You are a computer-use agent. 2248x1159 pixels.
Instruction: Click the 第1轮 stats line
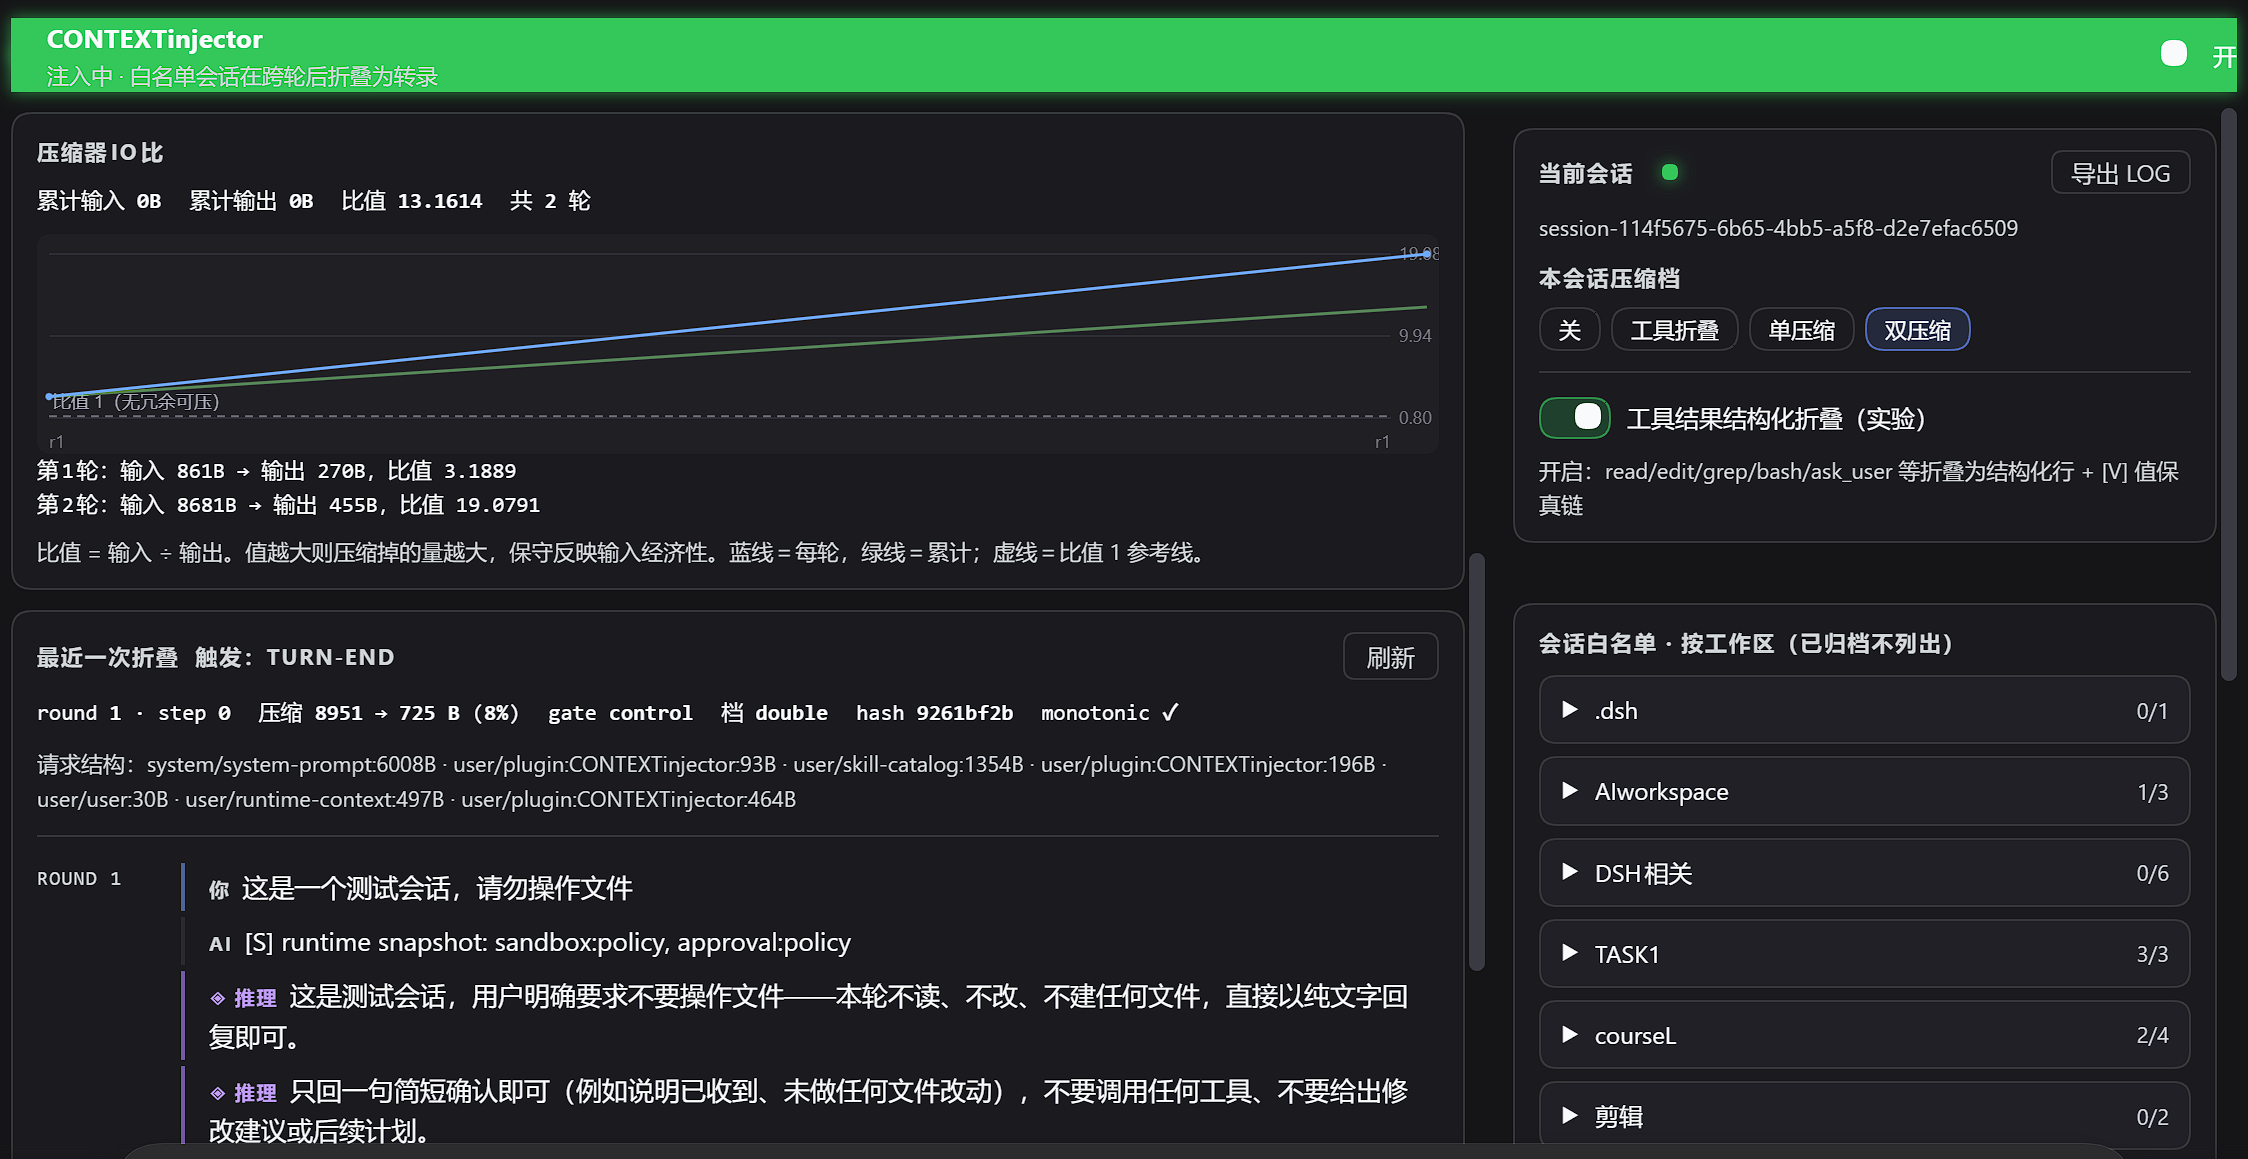click(277, 471)
